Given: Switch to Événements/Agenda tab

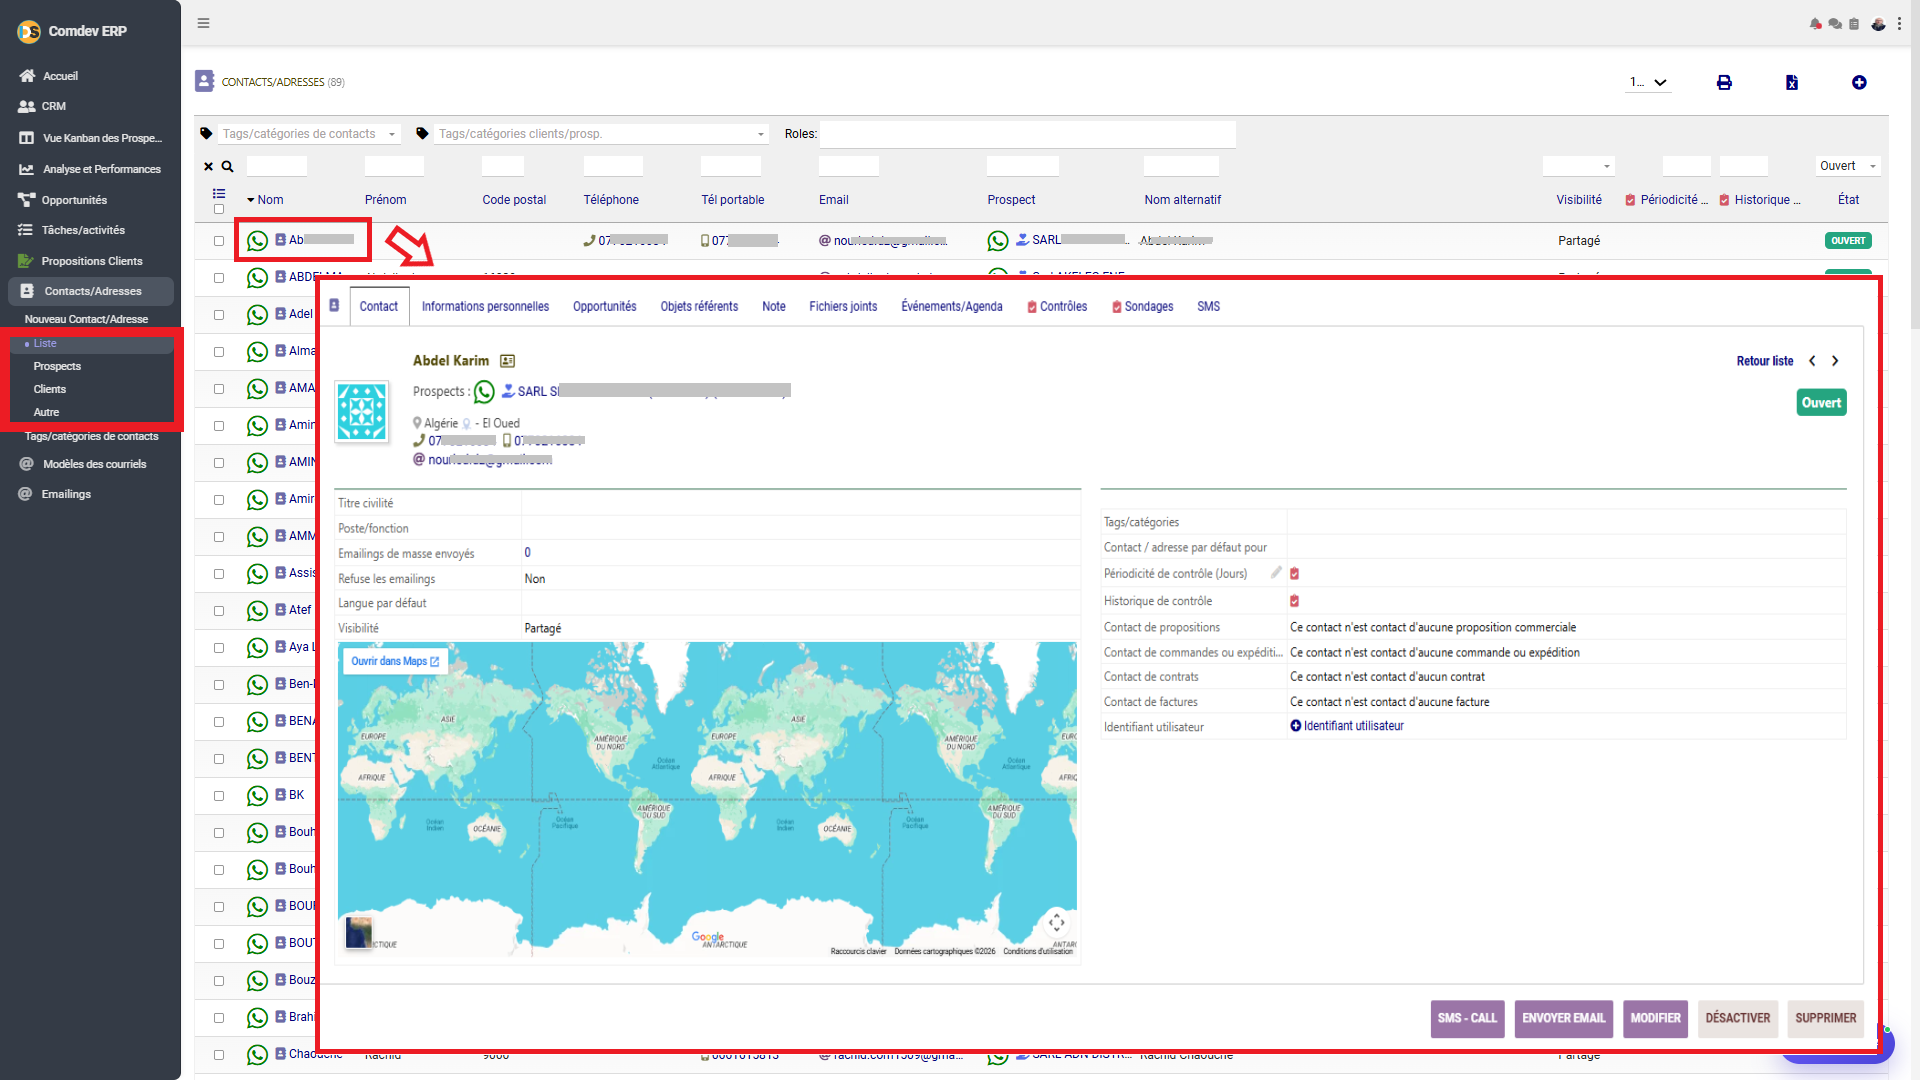Looking at the screenshot, I should click(951, 307).
